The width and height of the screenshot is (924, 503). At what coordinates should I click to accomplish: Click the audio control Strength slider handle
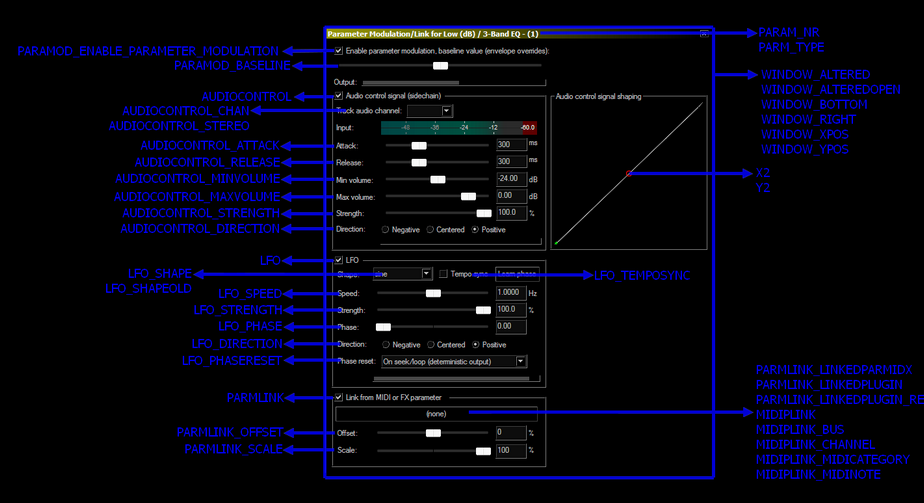[484, 213]
